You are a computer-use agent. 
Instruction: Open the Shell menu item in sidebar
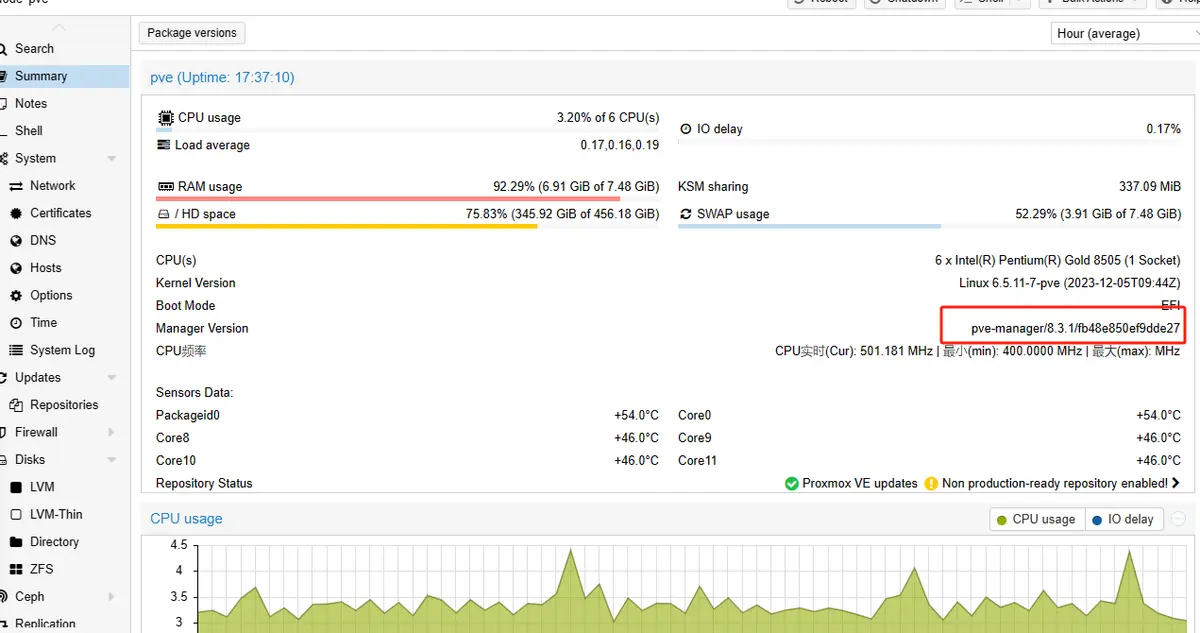point(64,131)
